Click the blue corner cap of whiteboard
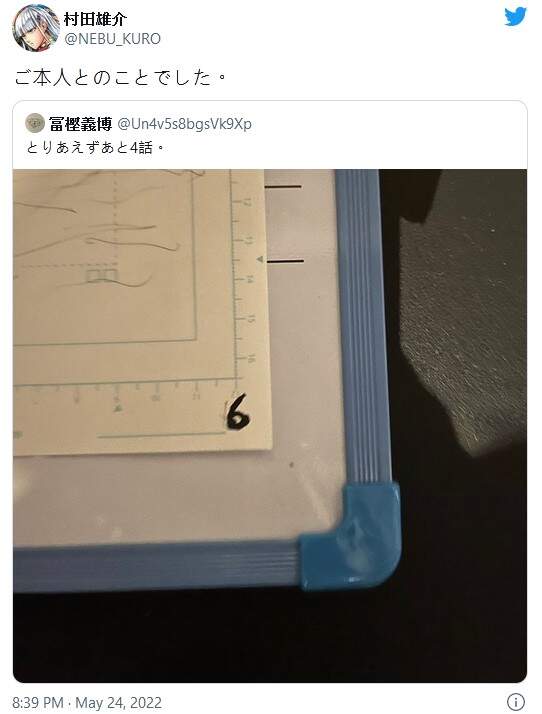542x714 pixels. 350,537
